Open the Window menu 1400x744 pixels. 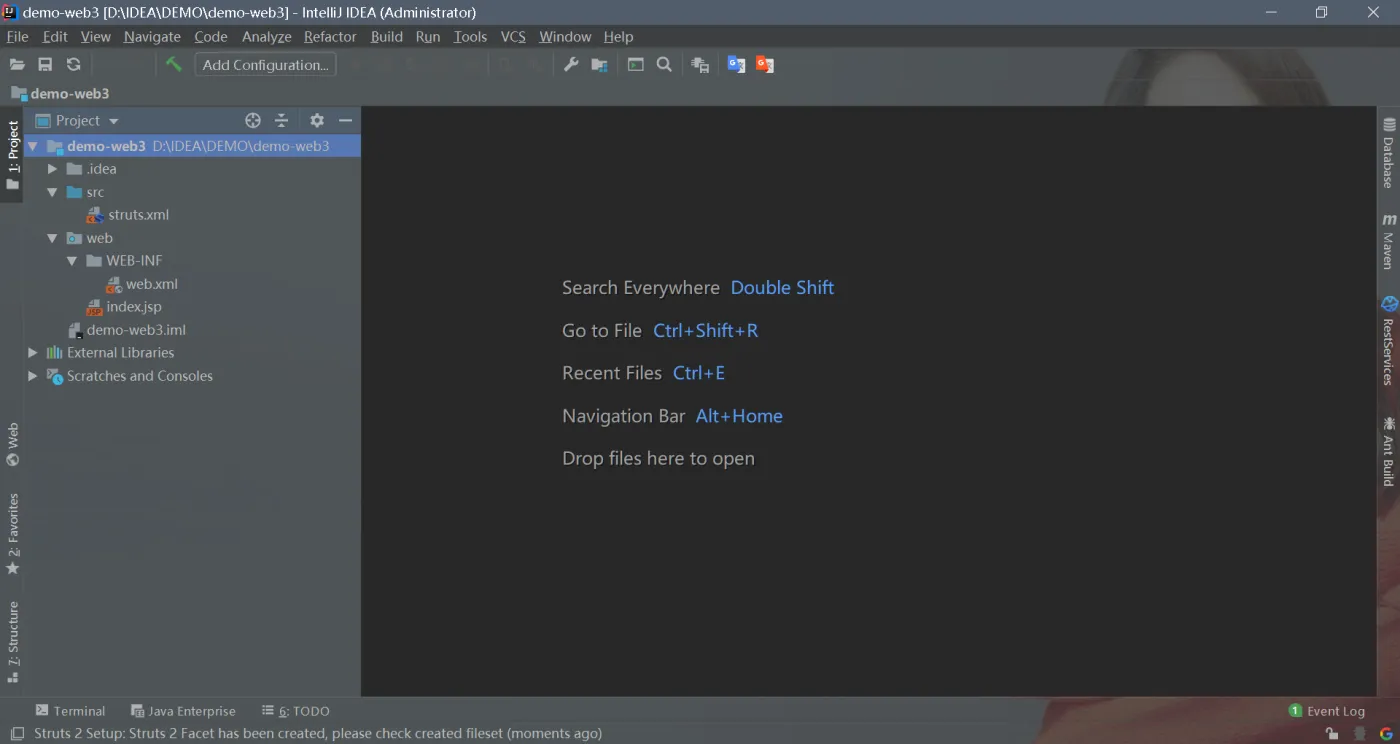pos(565,37)
